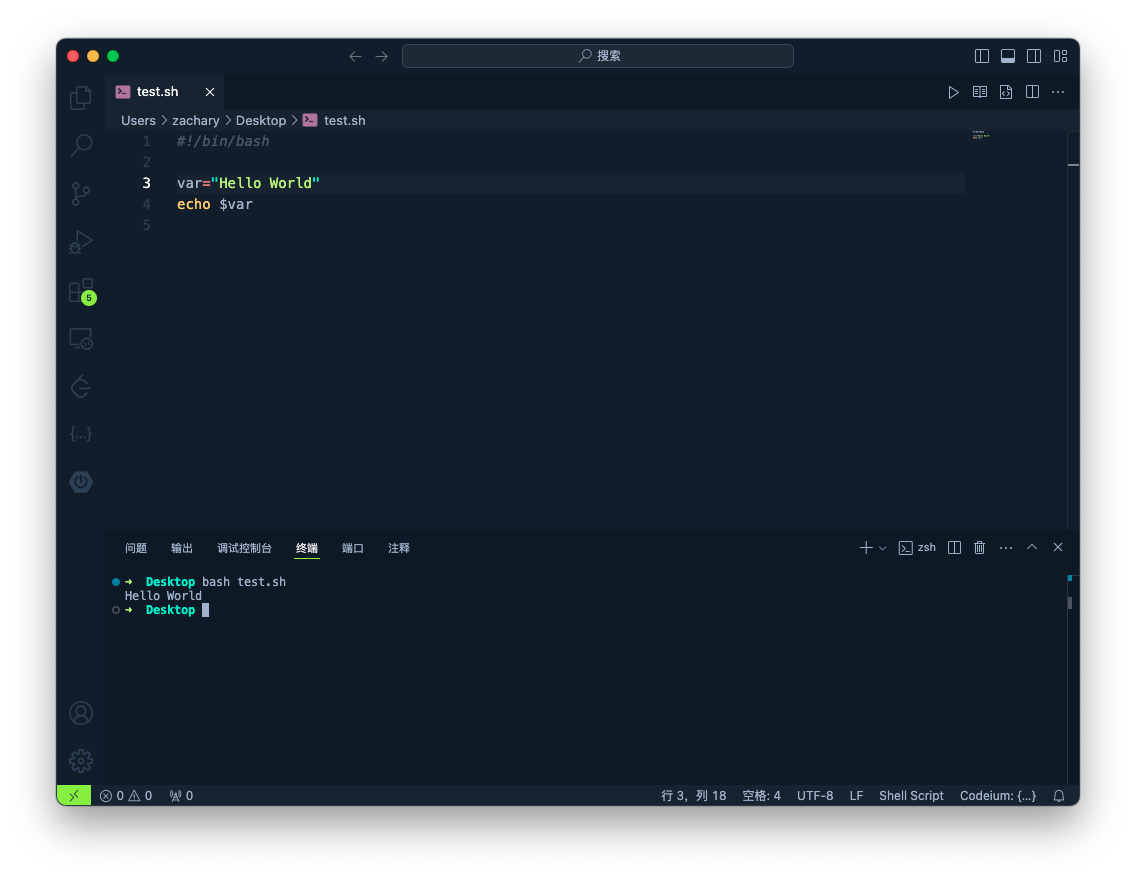Click the 搜索 command center search box
1136x880 pixels.
pyautogui.click(x=598, y=56)
